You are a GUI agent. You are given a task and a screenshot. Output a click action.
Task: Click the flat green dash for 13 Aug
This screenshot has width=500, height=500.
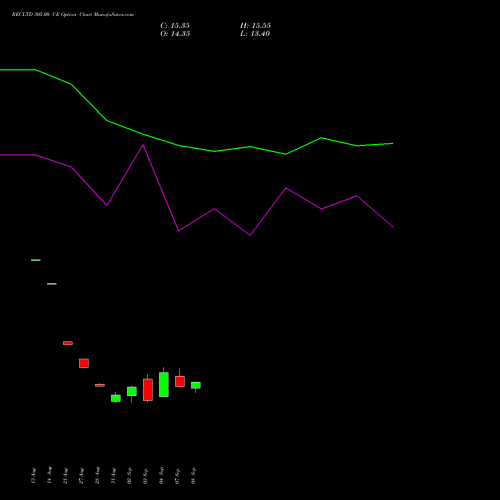tap(36, 260)
